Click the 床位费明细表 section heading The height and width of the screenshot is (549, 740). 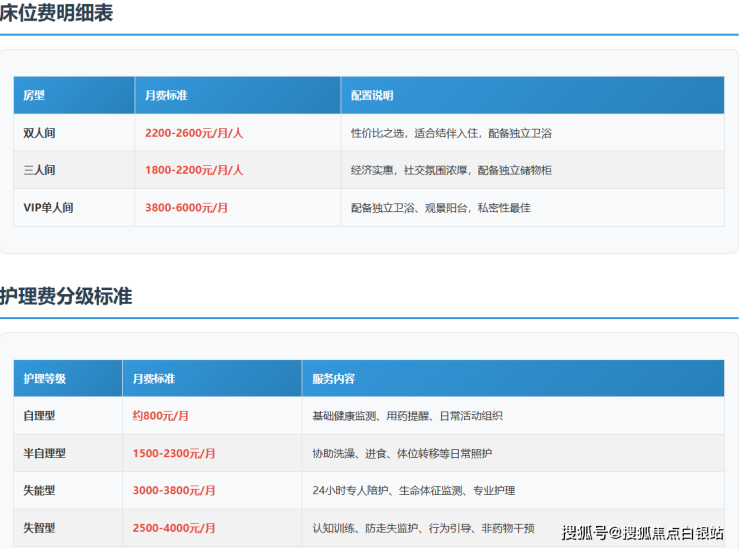(x=56, y=14)
